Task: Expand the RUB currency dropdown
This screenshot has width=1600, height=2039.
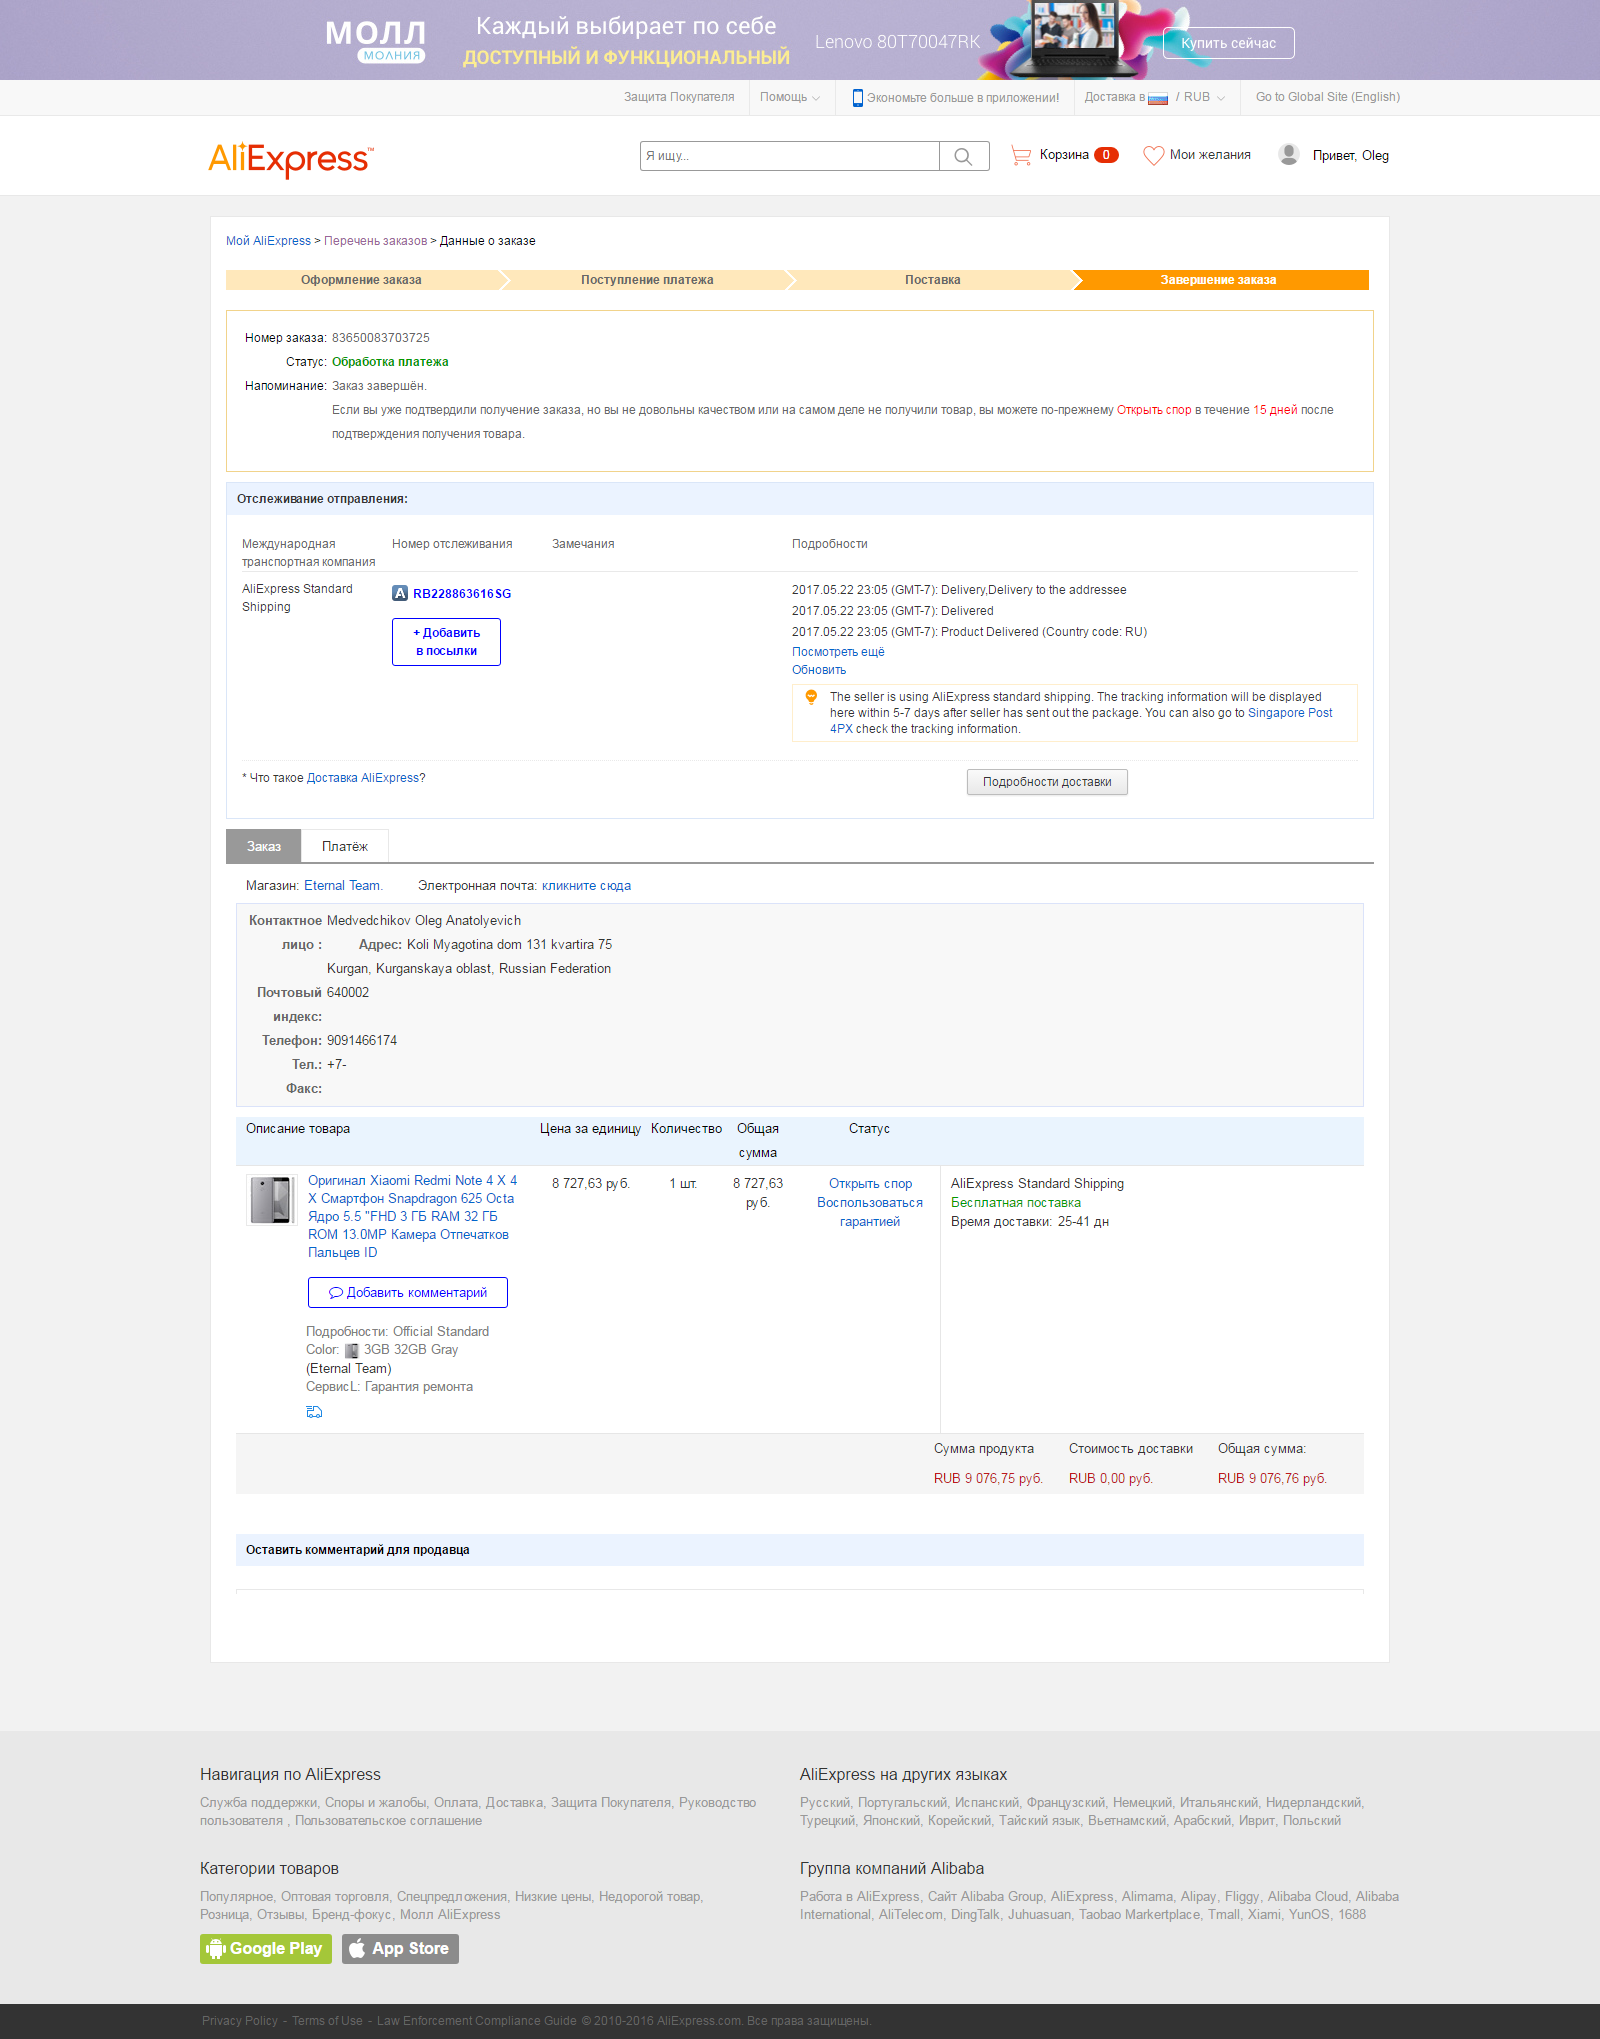Action: (1204, 97)
